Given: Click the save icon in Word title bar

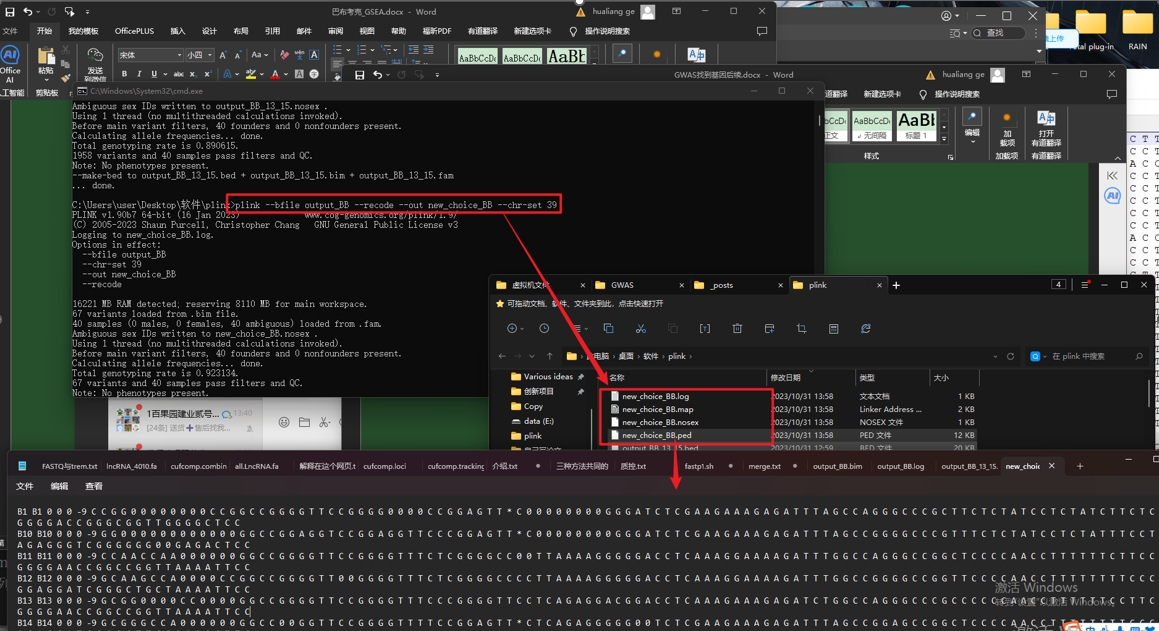Looking at the screenshot, I should coord(10,12).
